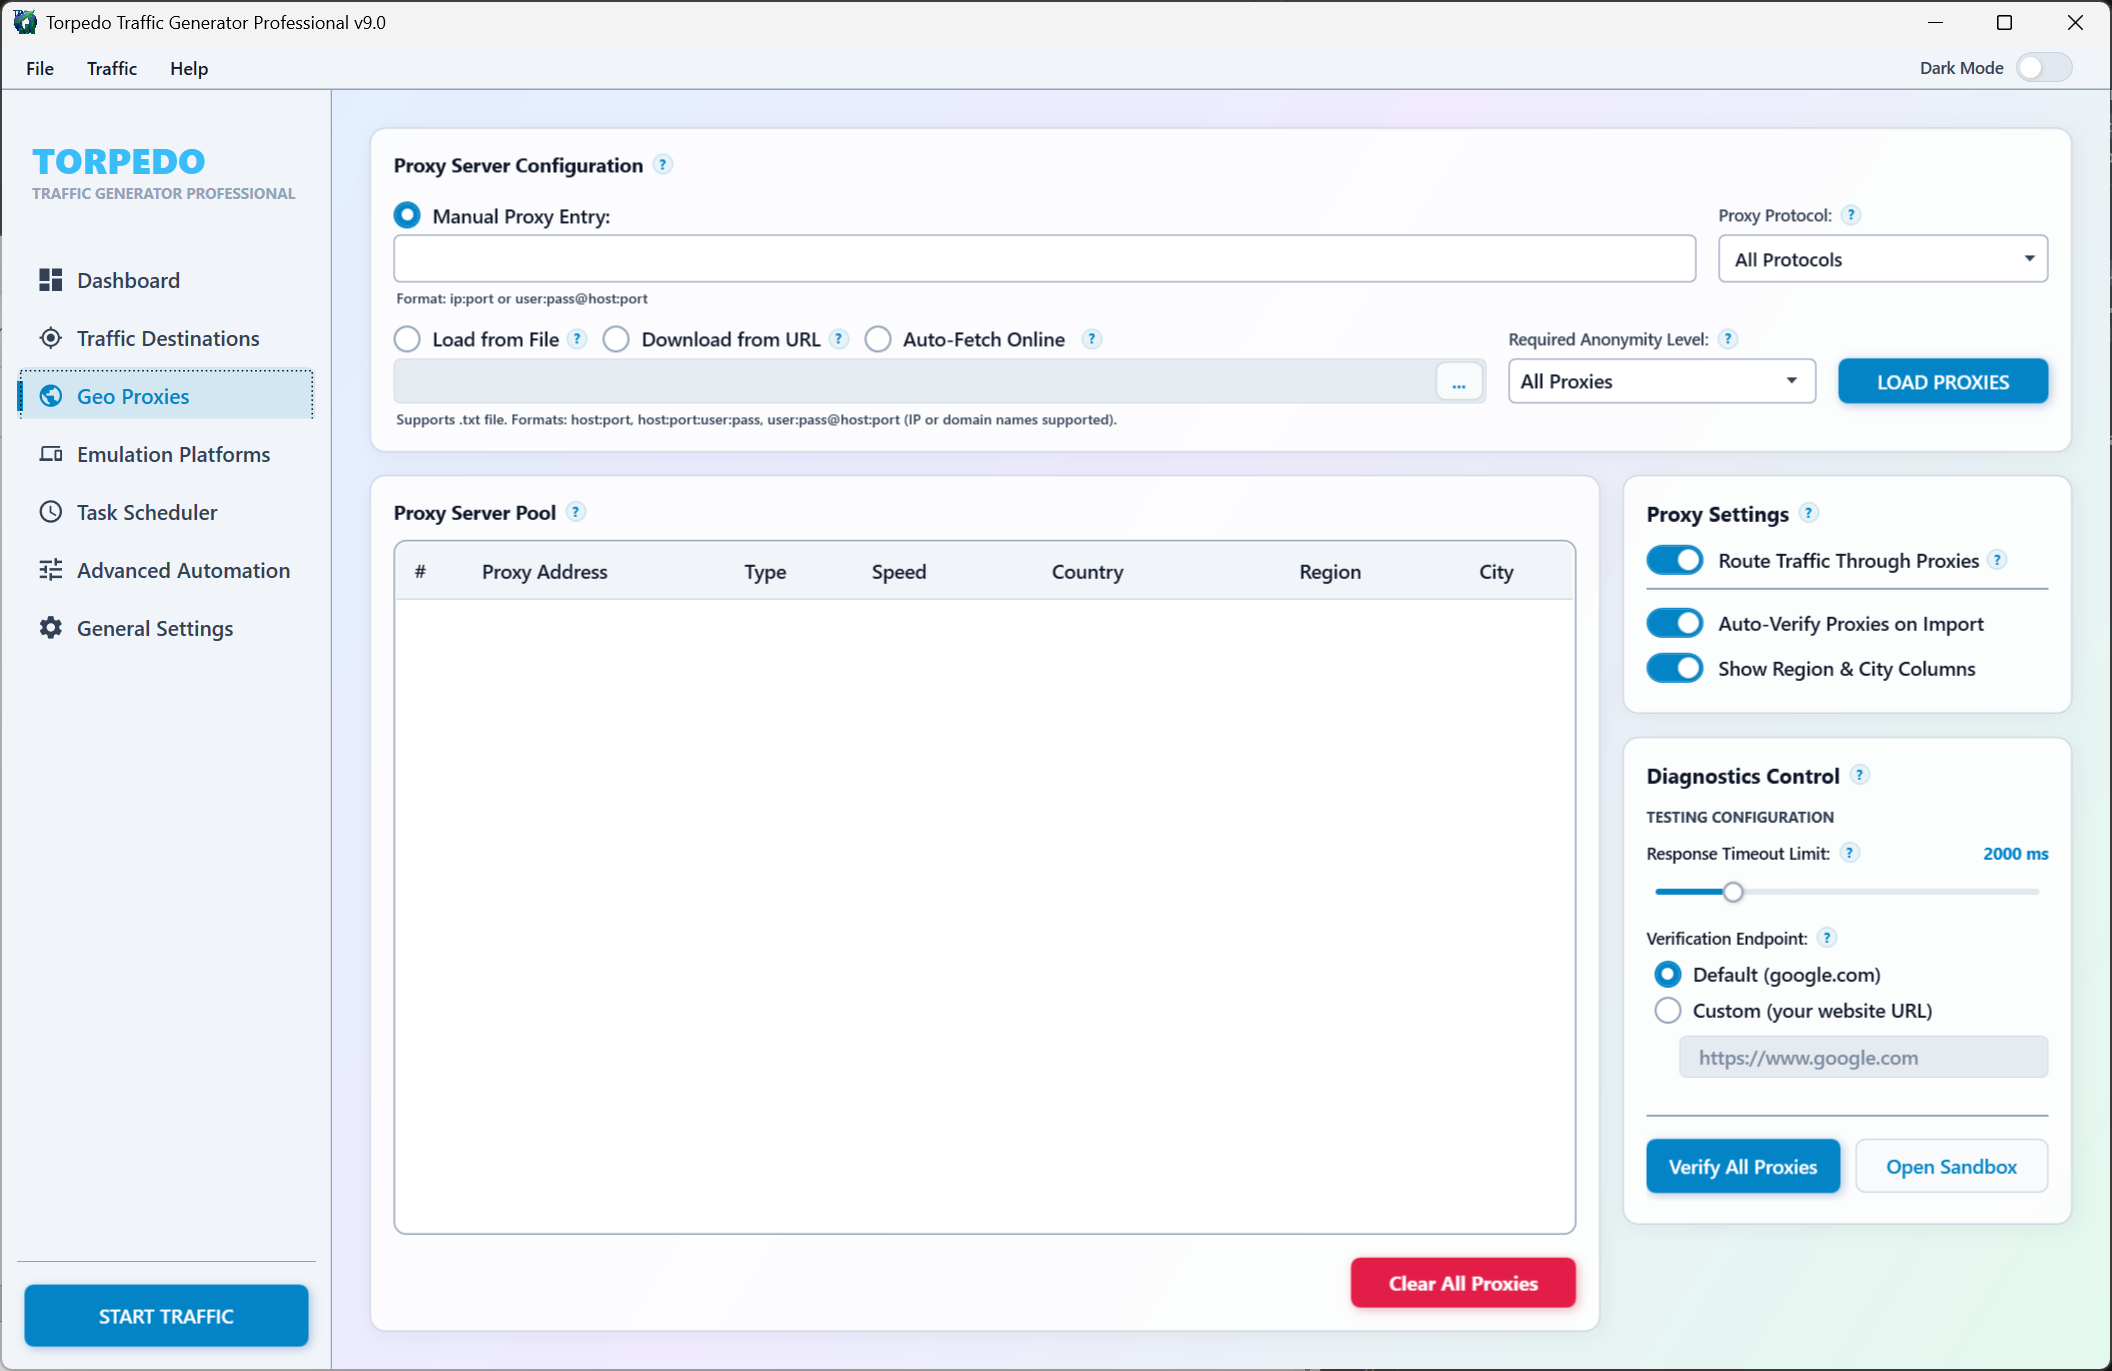Click the City column header
The image size is (2112, 1371).
(1496, 571)
